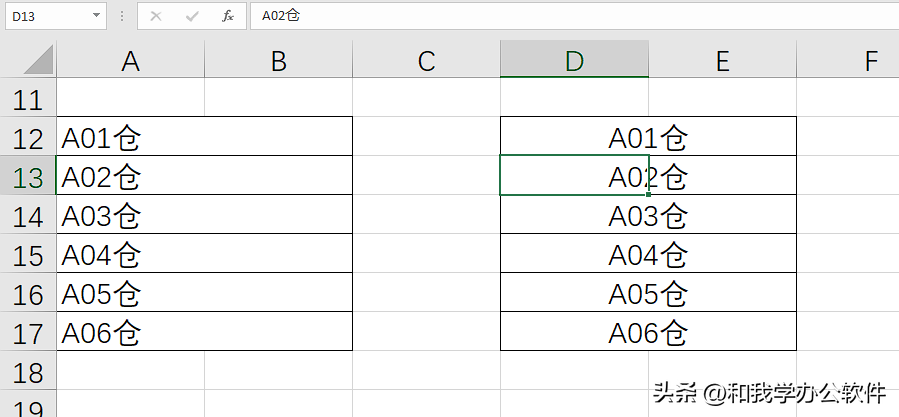Click the formula bar text A02仓
This screenshot has width=899, height=417.
tap(280, 16)
